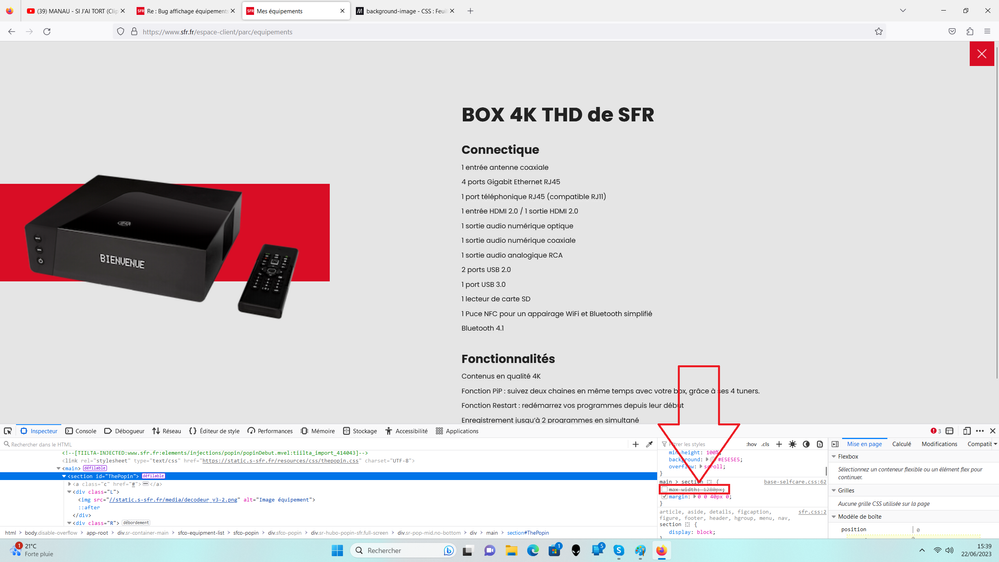The height and width of the screenshot is (562, 999).
Task: Click the Rechercher dans le HTML field
Action: pos(315,444)
